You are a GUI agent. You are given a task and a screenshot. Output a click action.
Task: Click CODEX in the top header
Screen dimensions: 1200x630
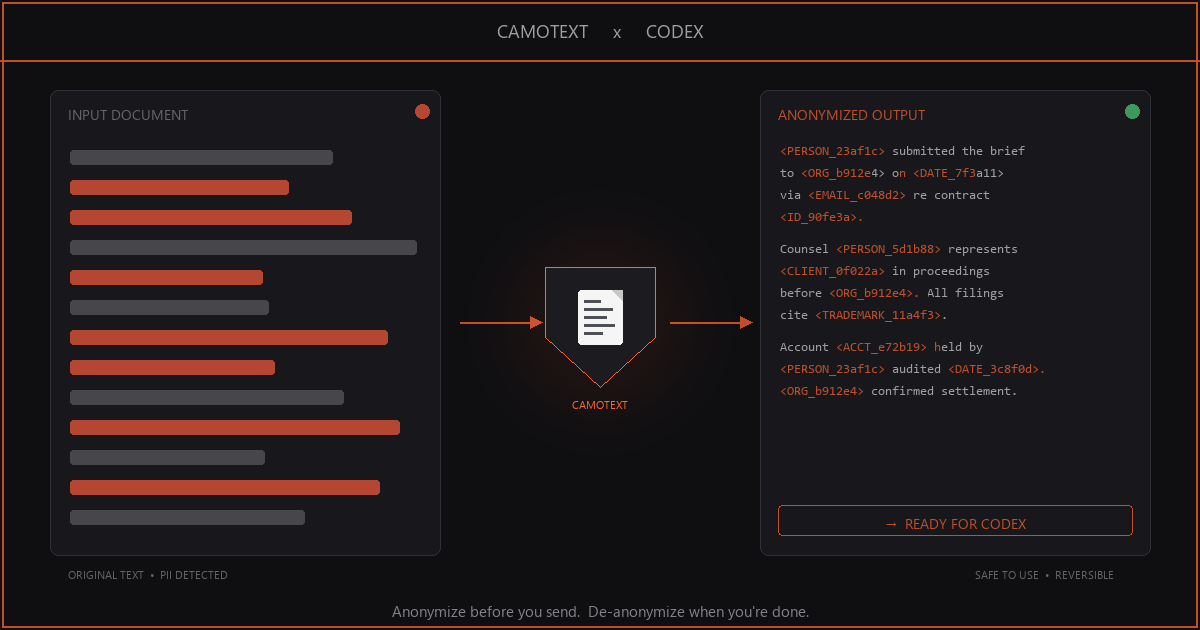[675, 32]
